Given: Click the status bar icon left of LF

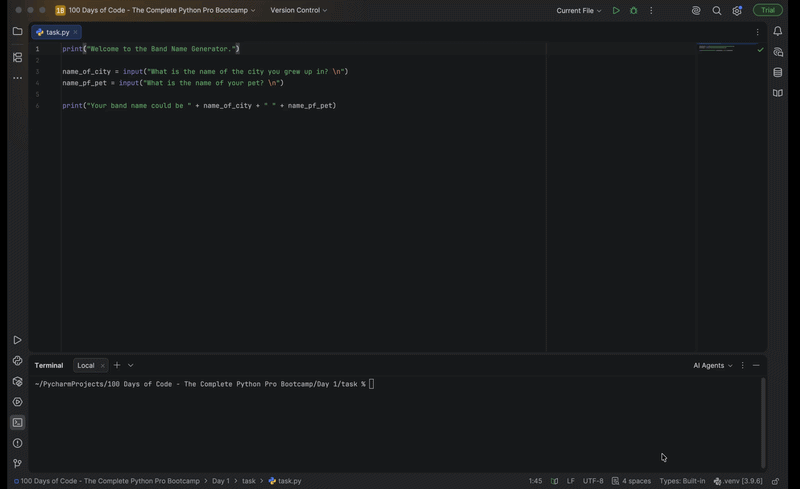Looking at the screenshot, I should point(555,481).
